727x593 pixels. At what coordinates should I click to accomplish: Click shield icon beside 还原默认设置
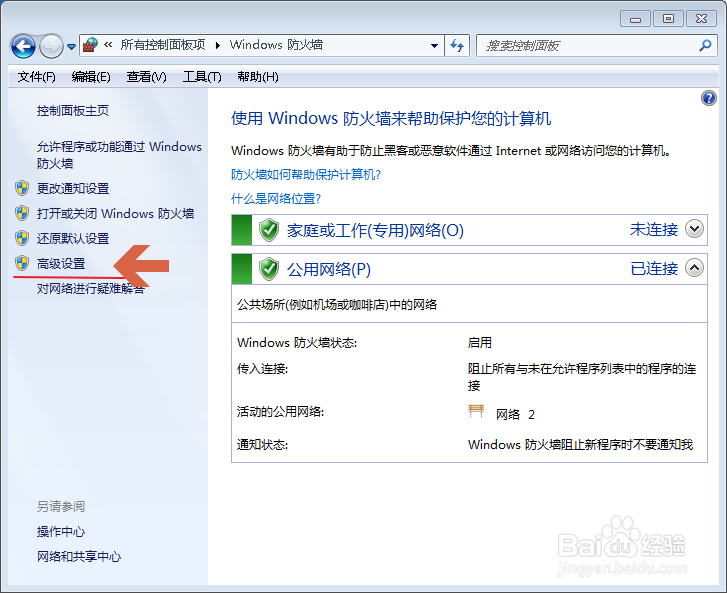[x=22, y=238]
